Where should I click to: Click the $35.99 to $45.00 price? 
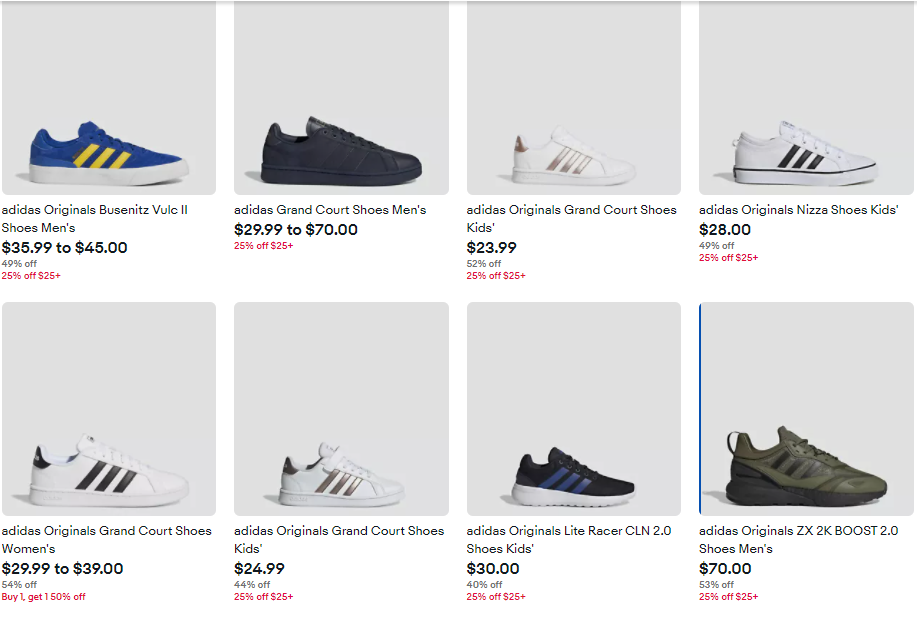(x=65, y=248)
